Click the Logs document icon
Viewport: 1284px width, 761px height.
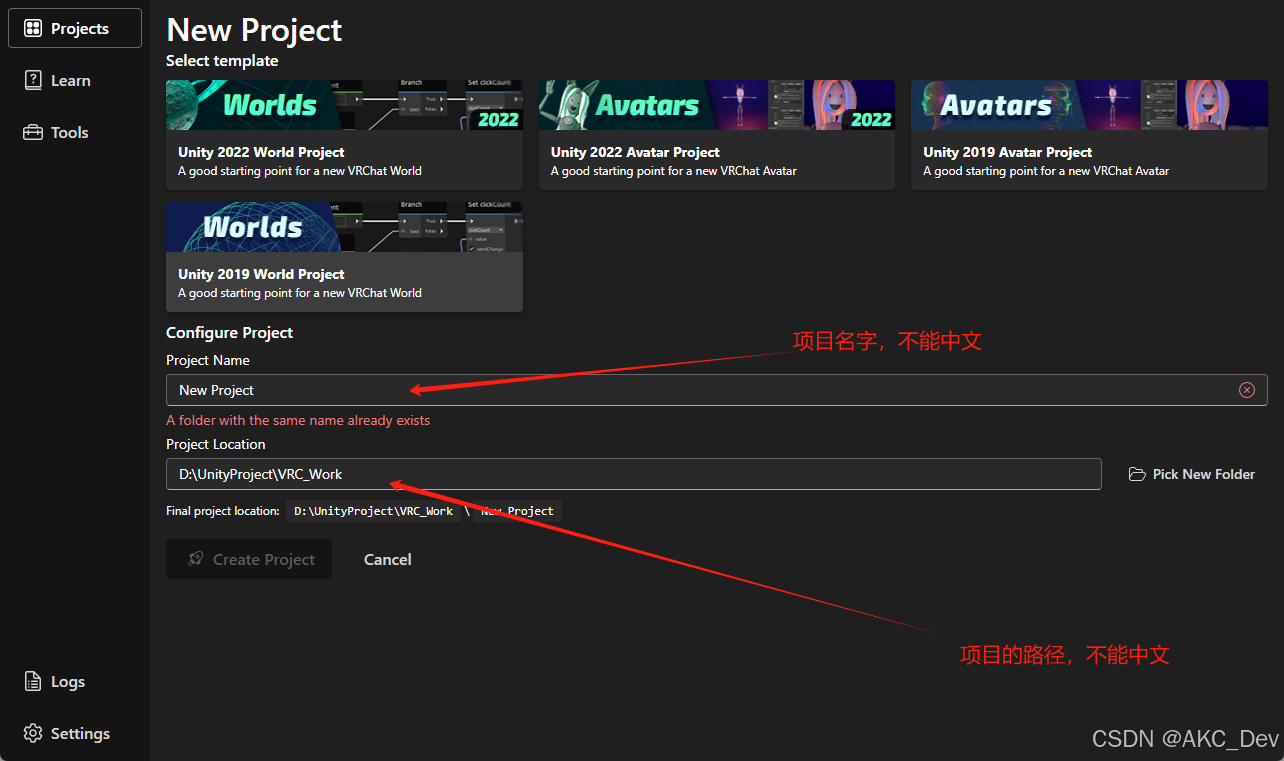pos(33,681)
